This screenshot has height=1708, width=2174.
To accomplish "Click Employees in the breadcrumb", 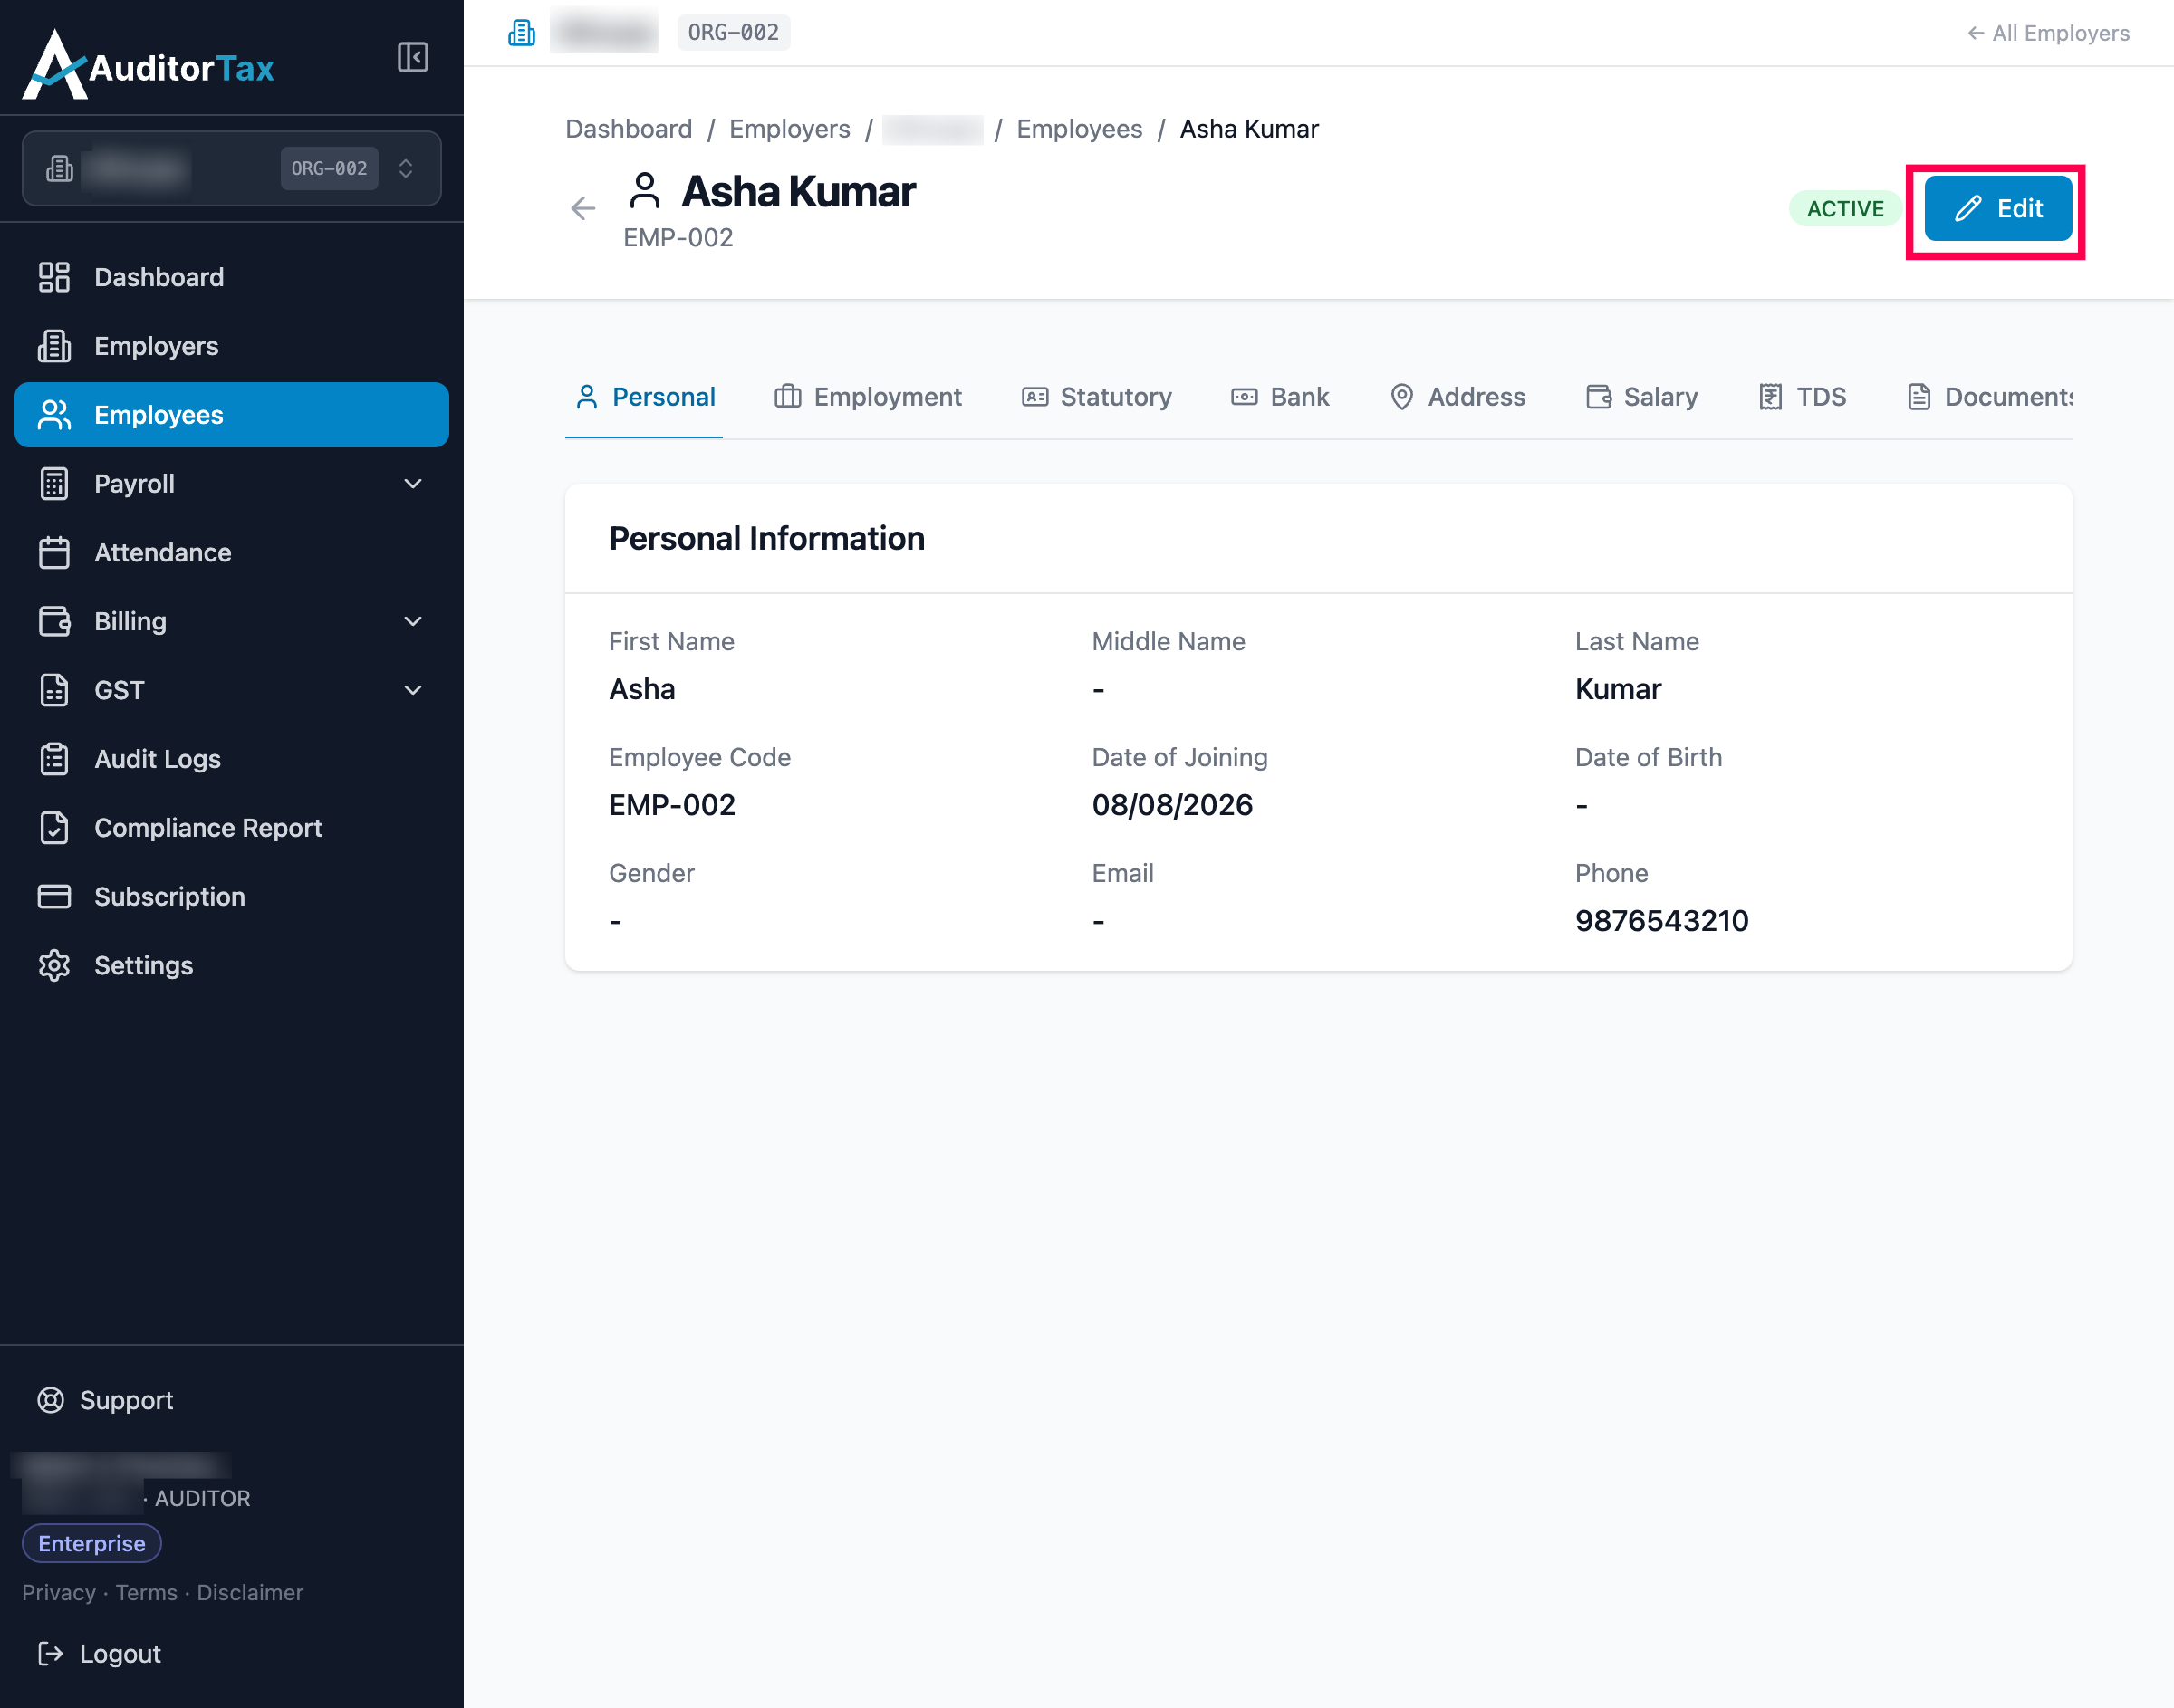I will (x=1079, y=129).
